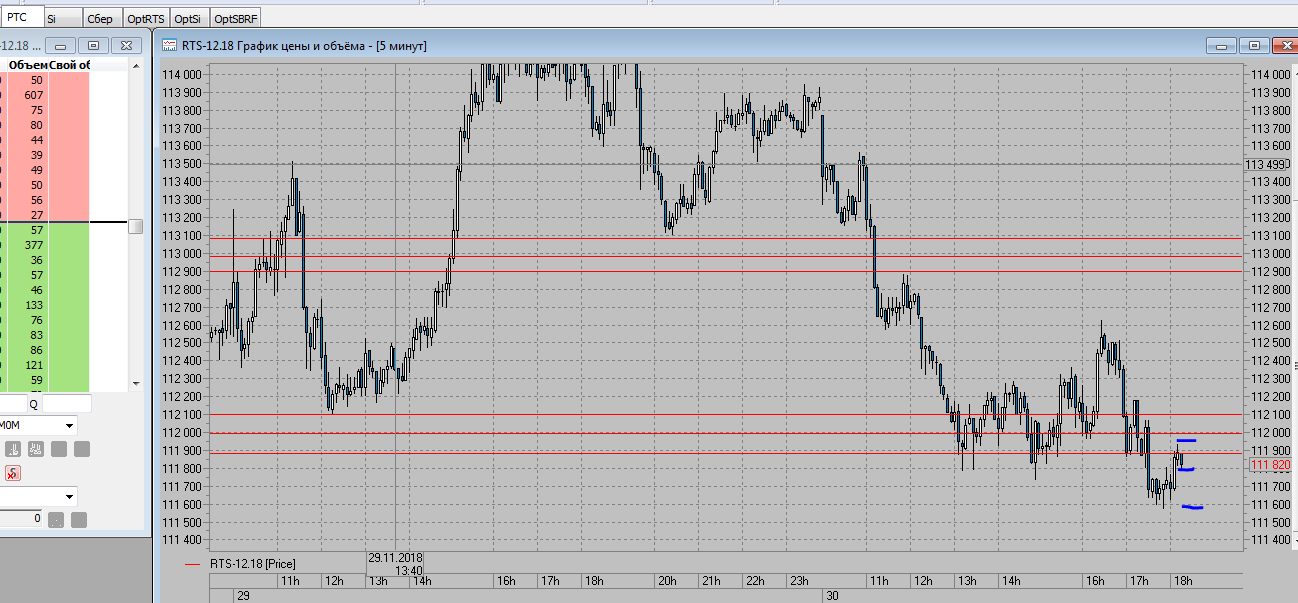Select the ask row with volume 39
Image resolution: width=1298 pixels, height=603 pixels.
coord(45,155)
